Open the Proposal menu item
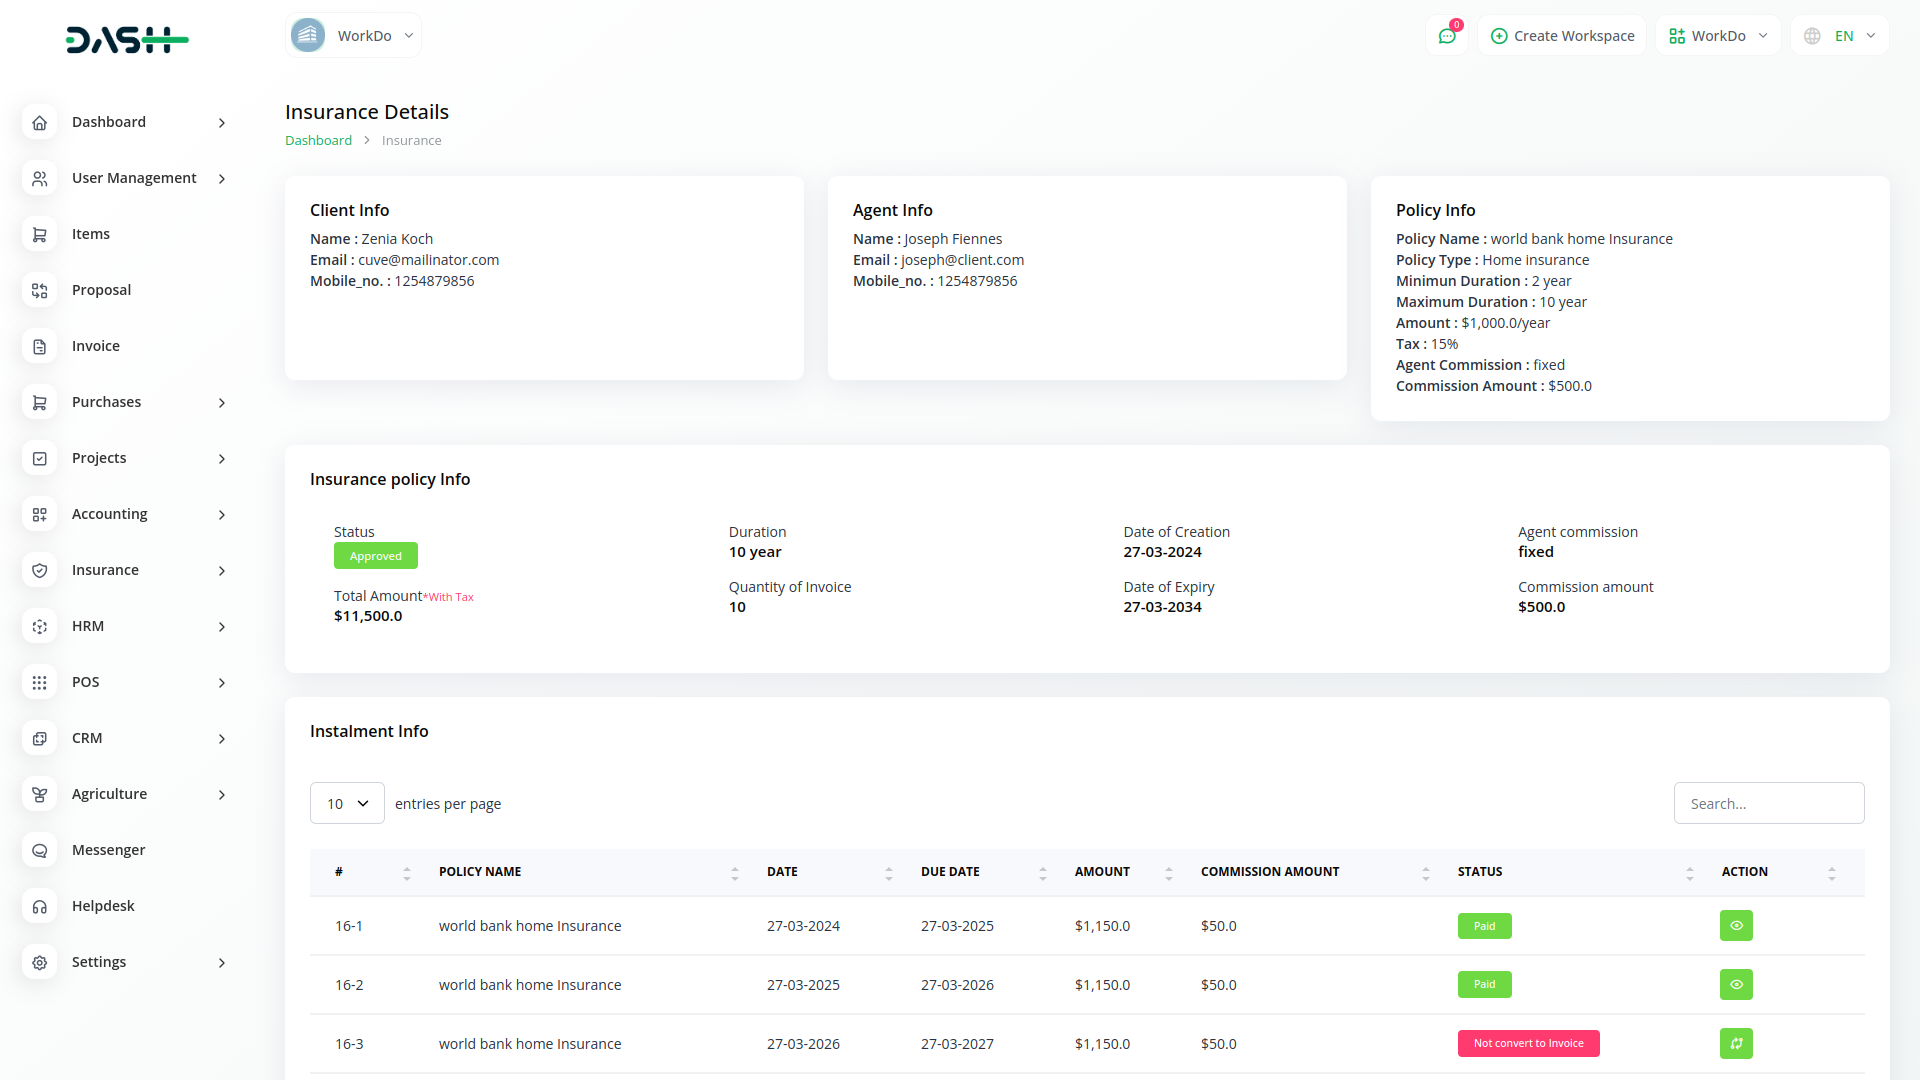The height and width of the screenshot is (1080, 1920). [x=101, y=290]
